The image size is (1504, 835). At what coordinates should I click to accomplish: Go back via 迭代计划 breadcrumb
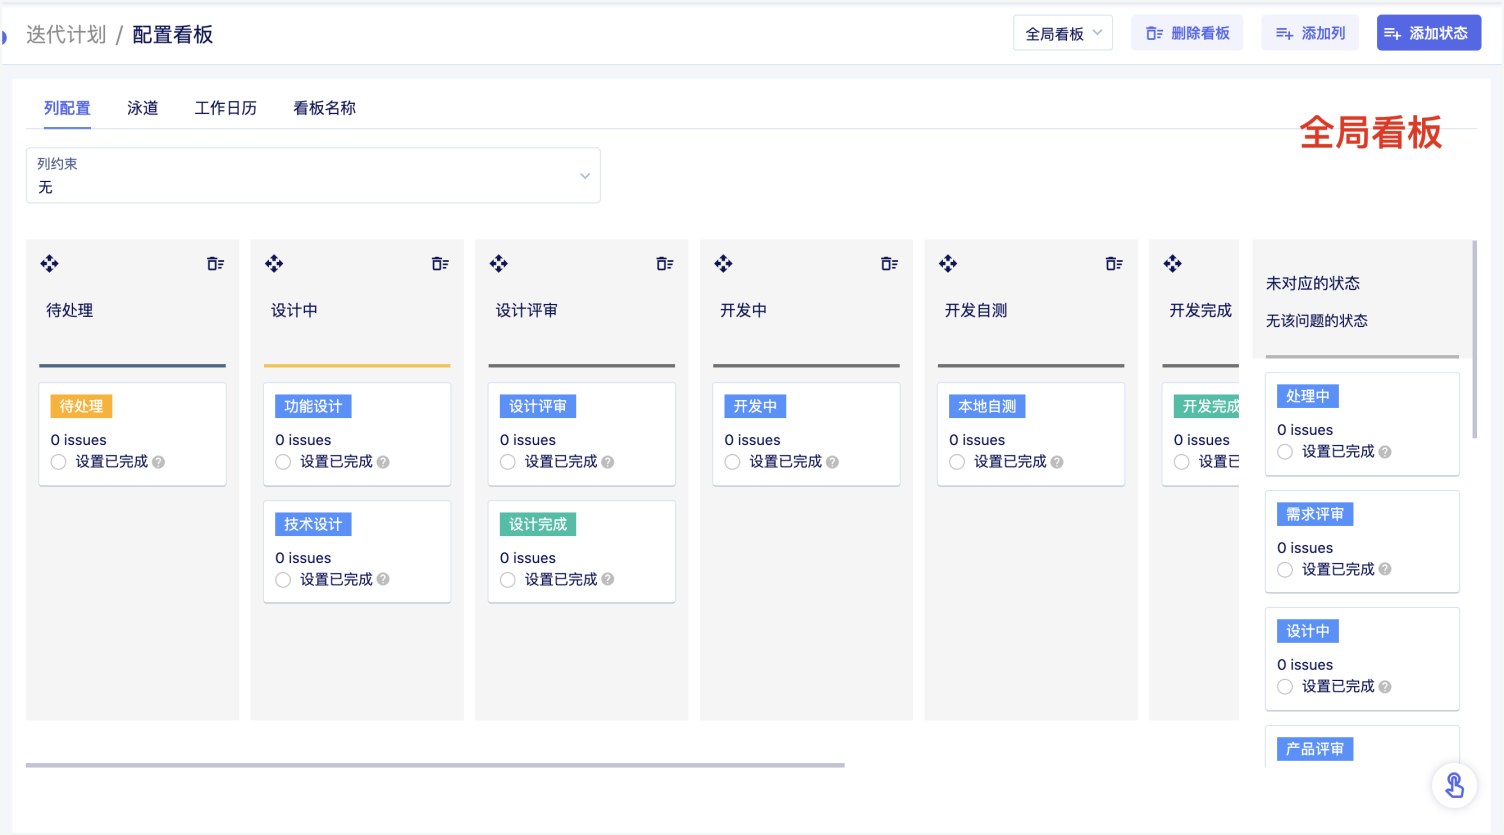(66, 35)
